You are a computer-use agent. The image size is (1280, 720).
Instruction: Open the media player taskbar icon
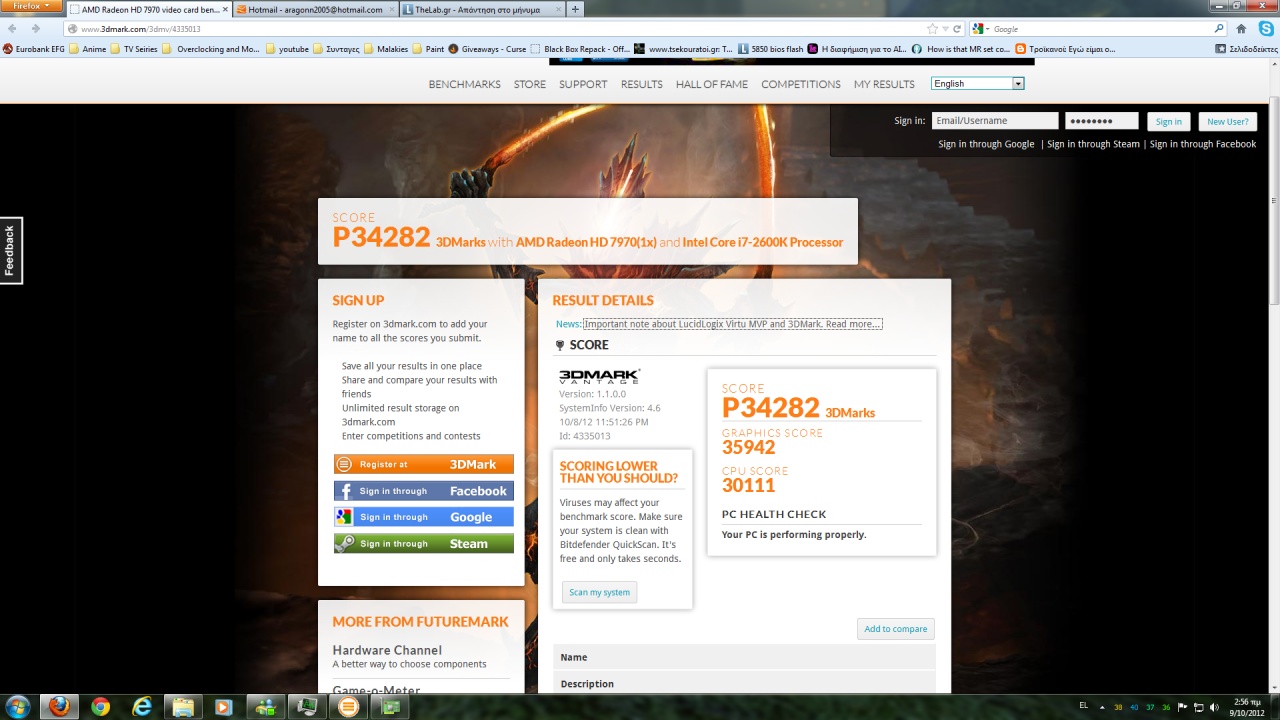tap(224, 707)
